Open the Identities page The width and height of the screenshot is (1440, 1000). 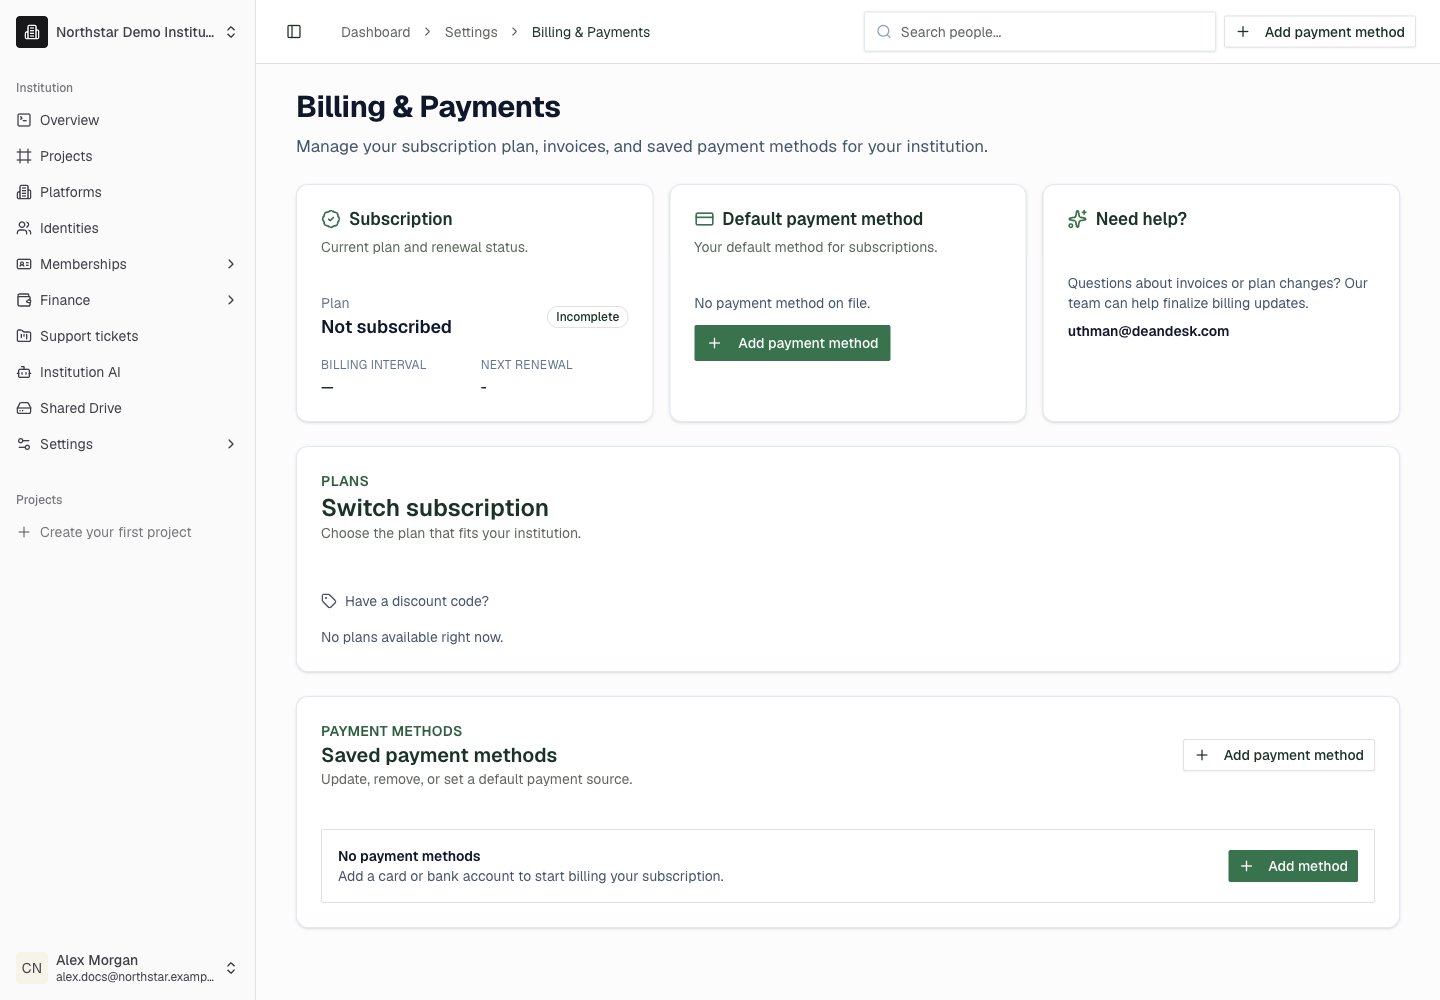(128, 228)
